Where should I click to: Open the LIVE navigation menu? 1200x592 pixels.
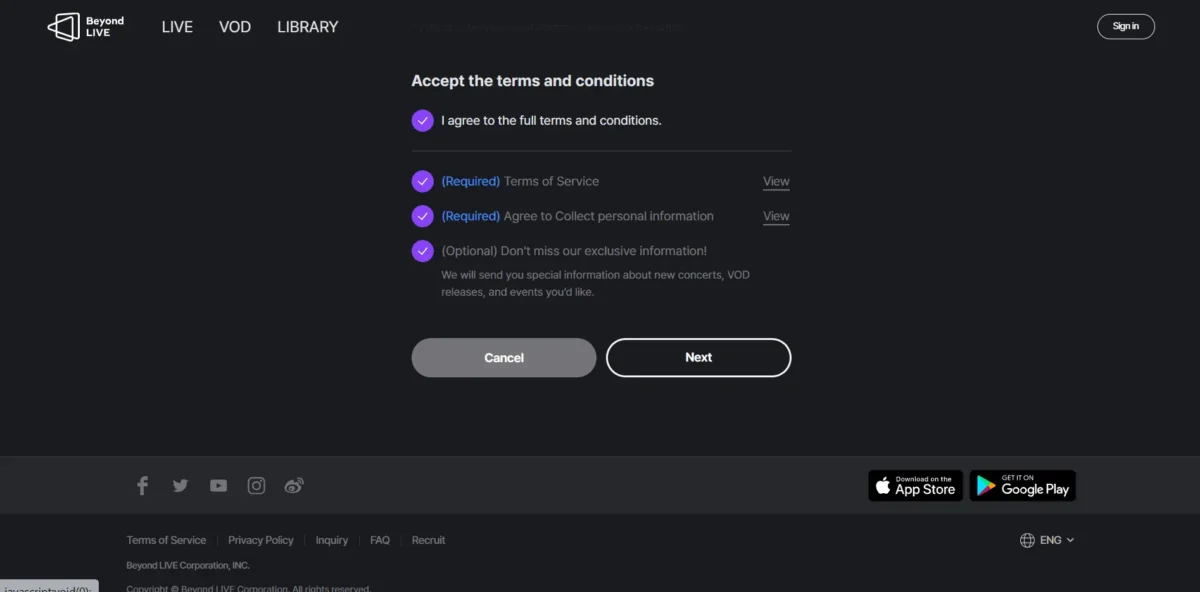(x=177, y=27)
